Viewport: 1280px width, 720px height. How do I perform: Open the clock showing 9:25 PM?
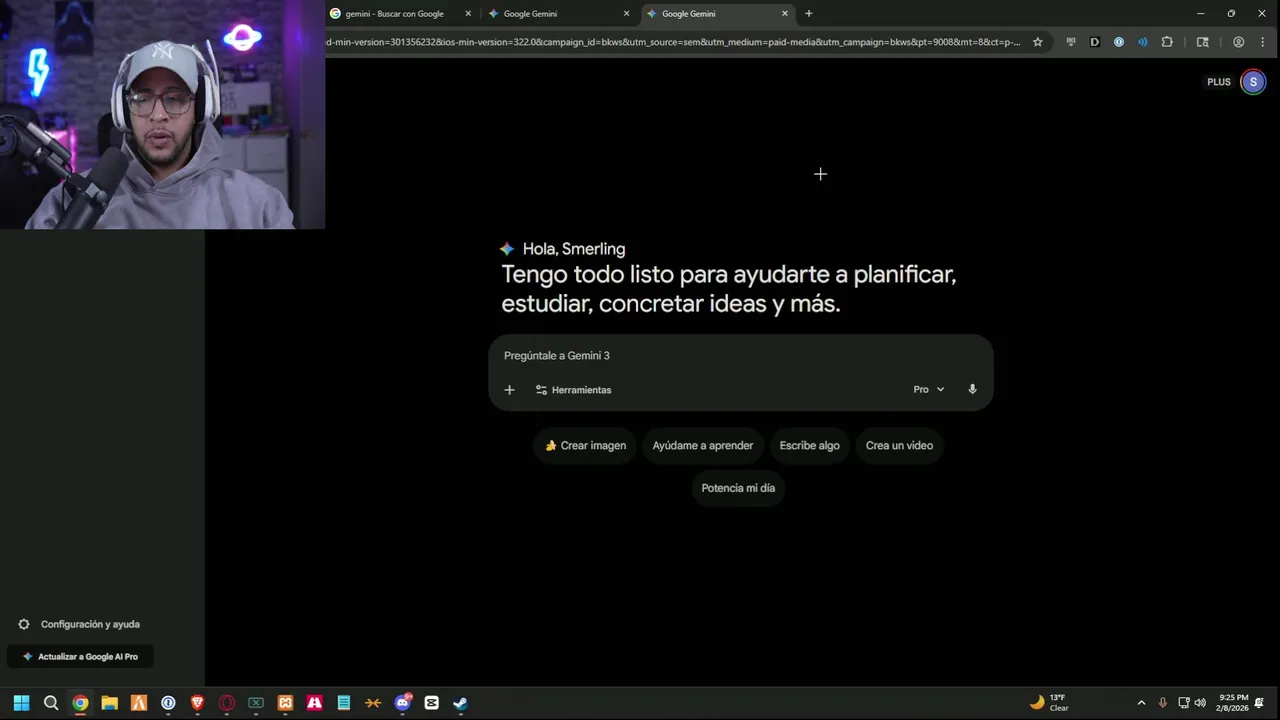tap(1233, 703)
